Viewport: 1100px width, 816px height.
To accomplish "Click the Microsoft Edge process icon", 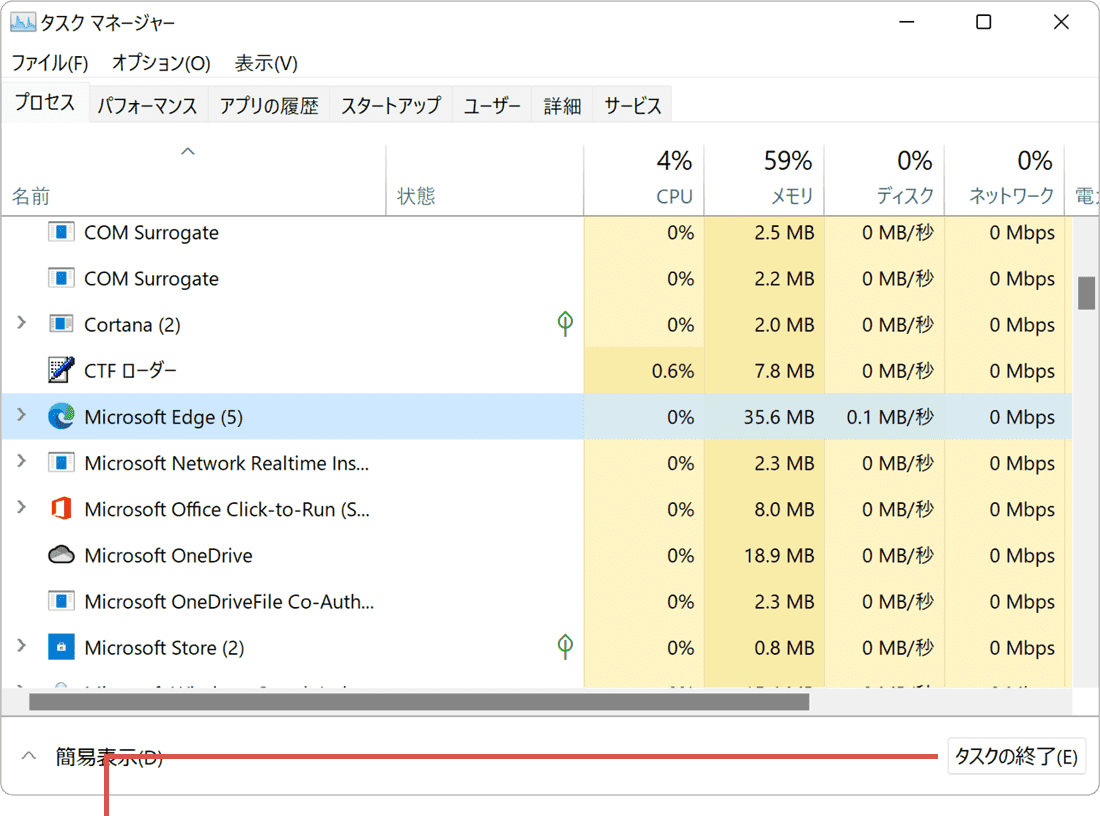I will [61, 417].
